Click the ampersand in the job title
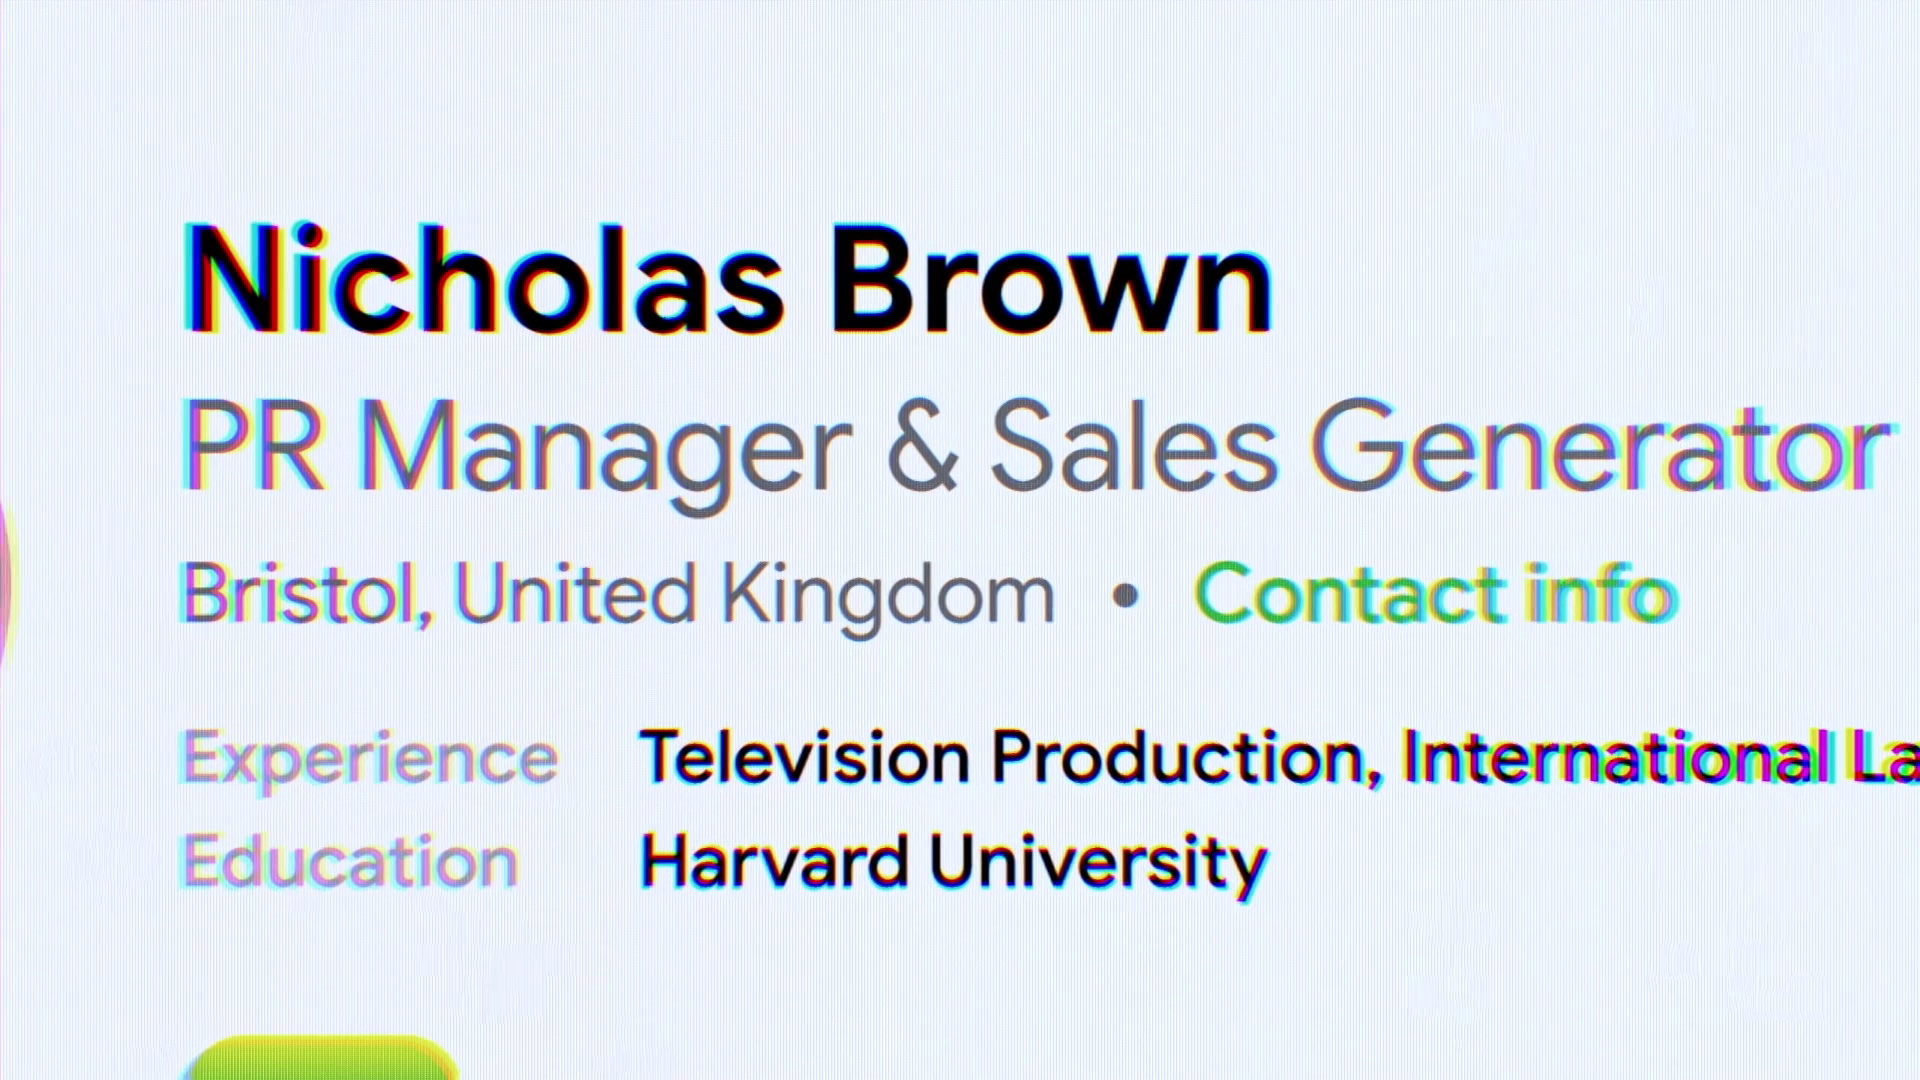1920x1080 pixels. [x=921, y=447]
